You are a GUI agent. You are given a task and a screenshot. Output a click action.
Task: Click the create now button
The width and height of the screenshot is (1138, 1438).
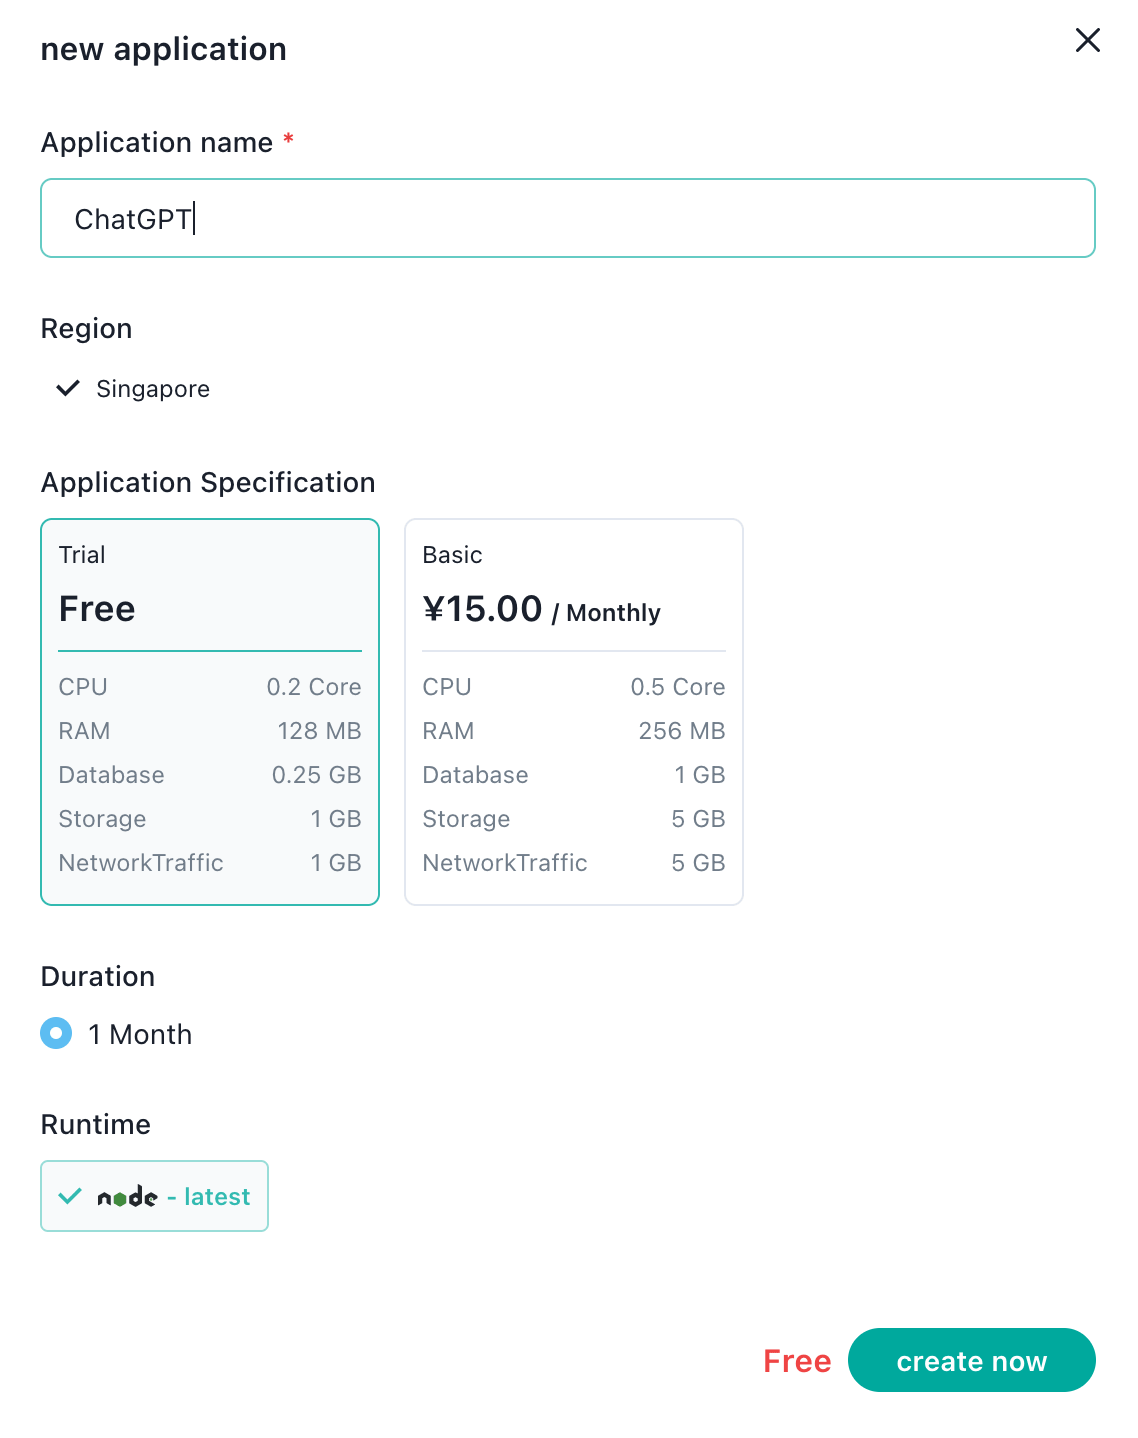[972, 1360]
